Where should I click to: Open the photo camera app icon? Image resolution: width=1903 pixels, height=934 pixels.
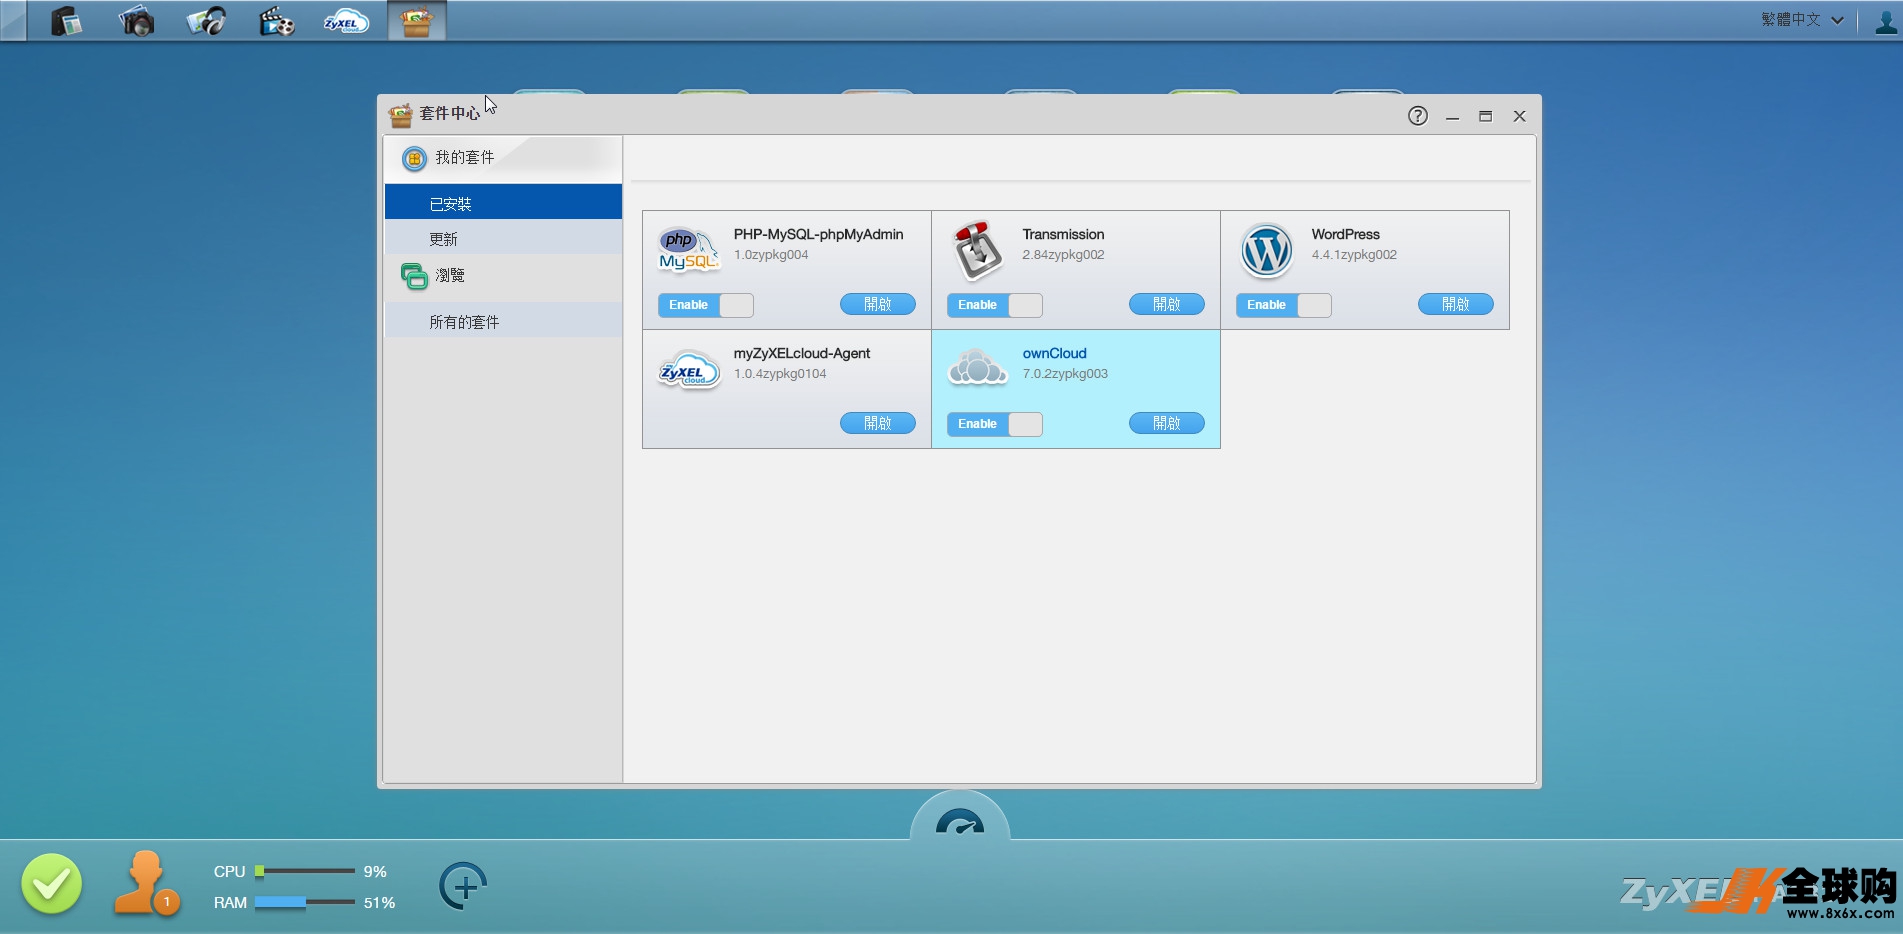[x=136, y=21]
